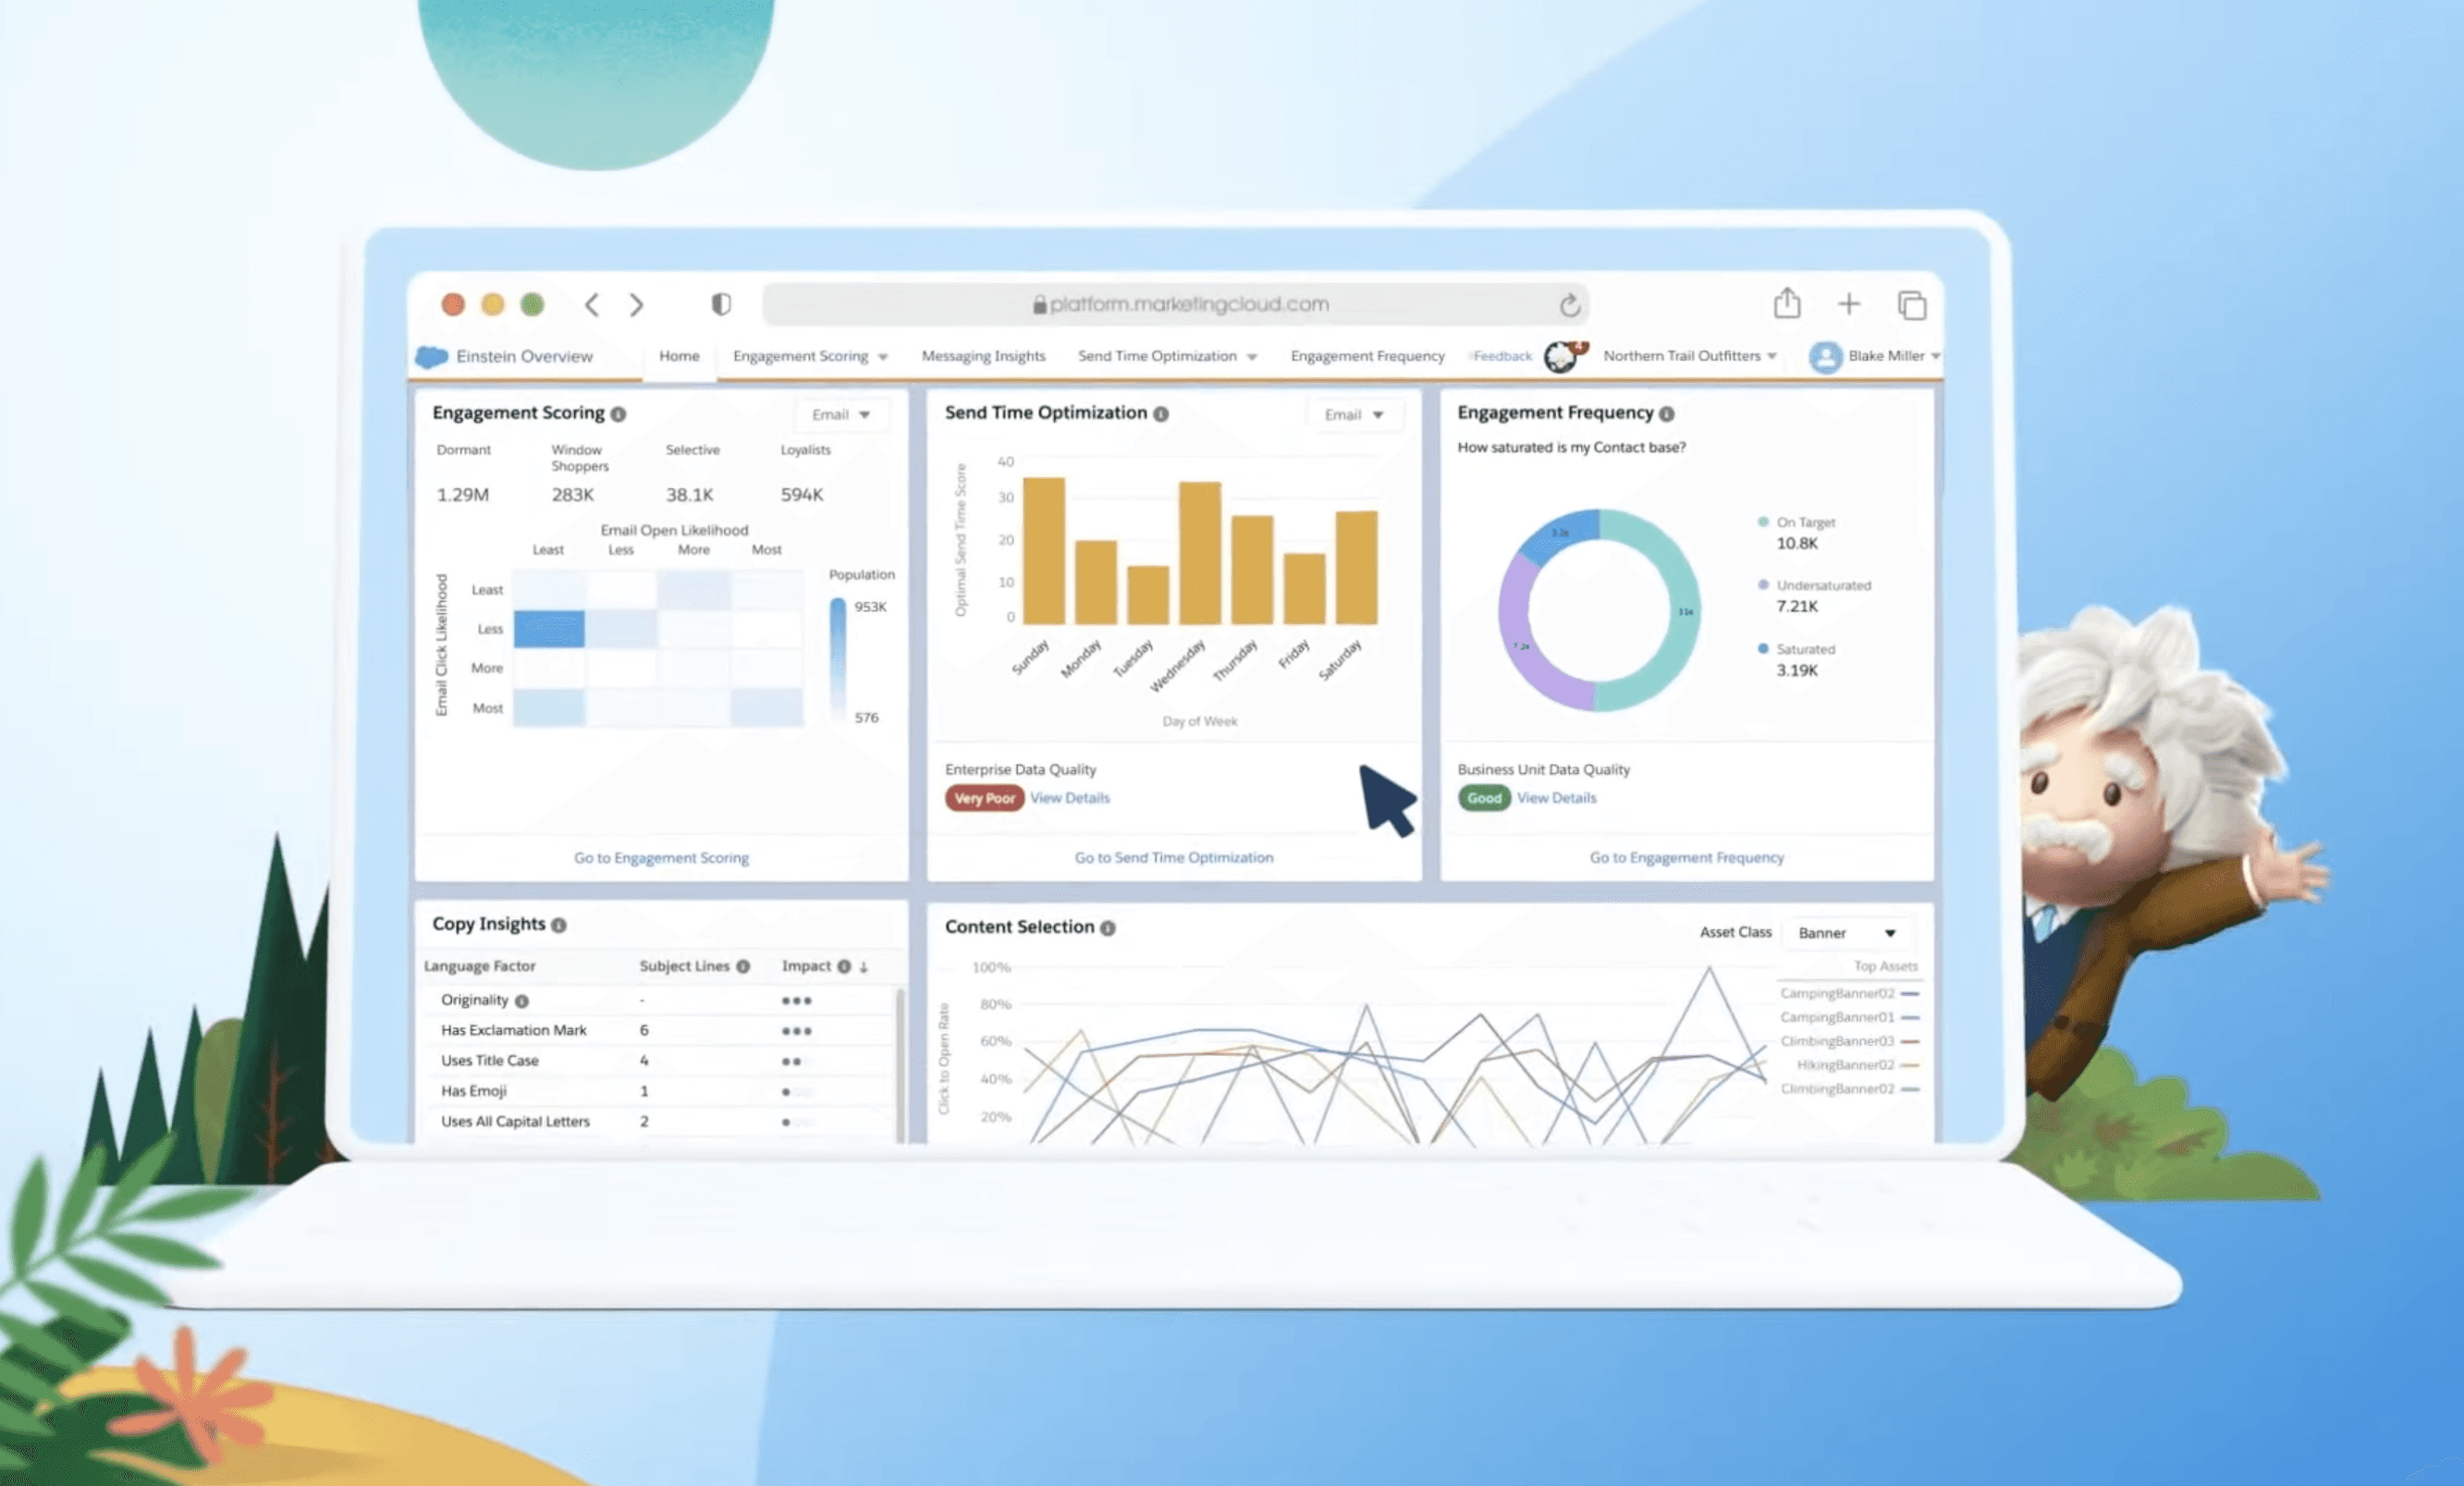
Task: Open Northern Trail Outfitters account dropdown
Action: pos(1690,356)
